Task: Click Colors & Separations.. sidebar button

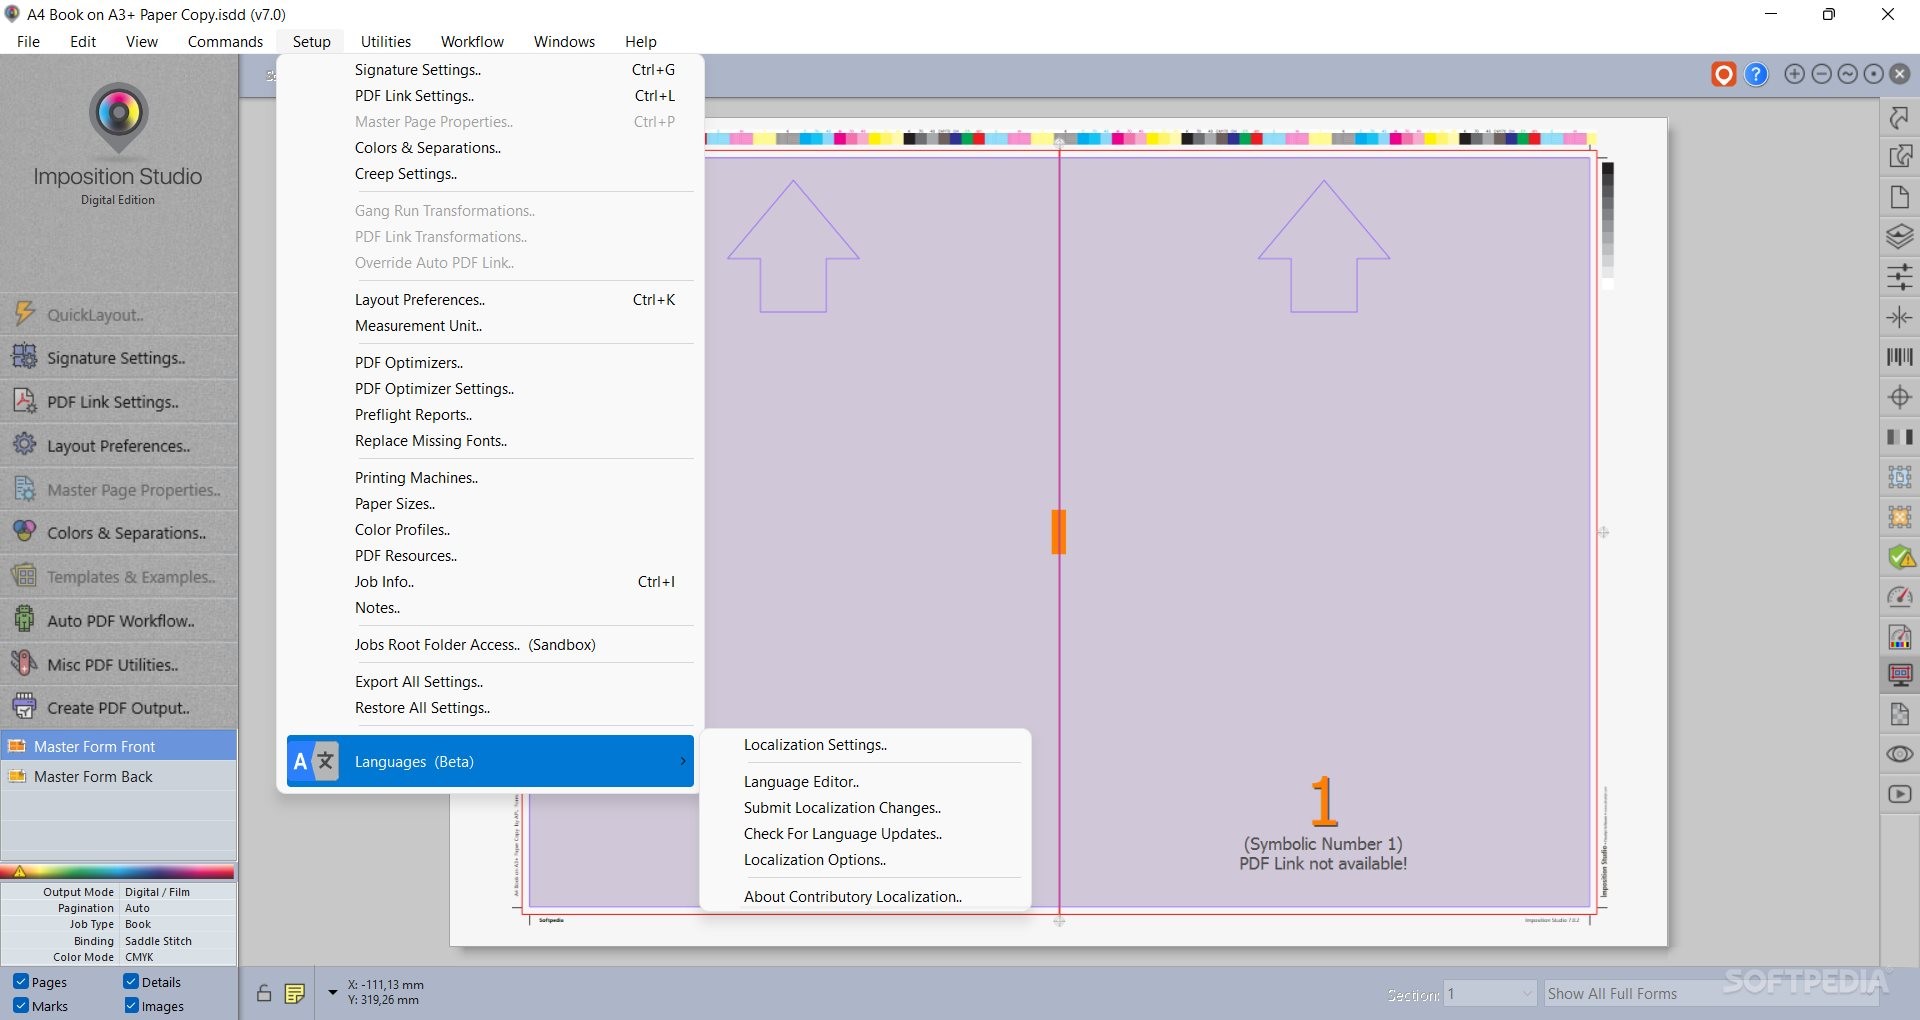Action: click(119, 533)
